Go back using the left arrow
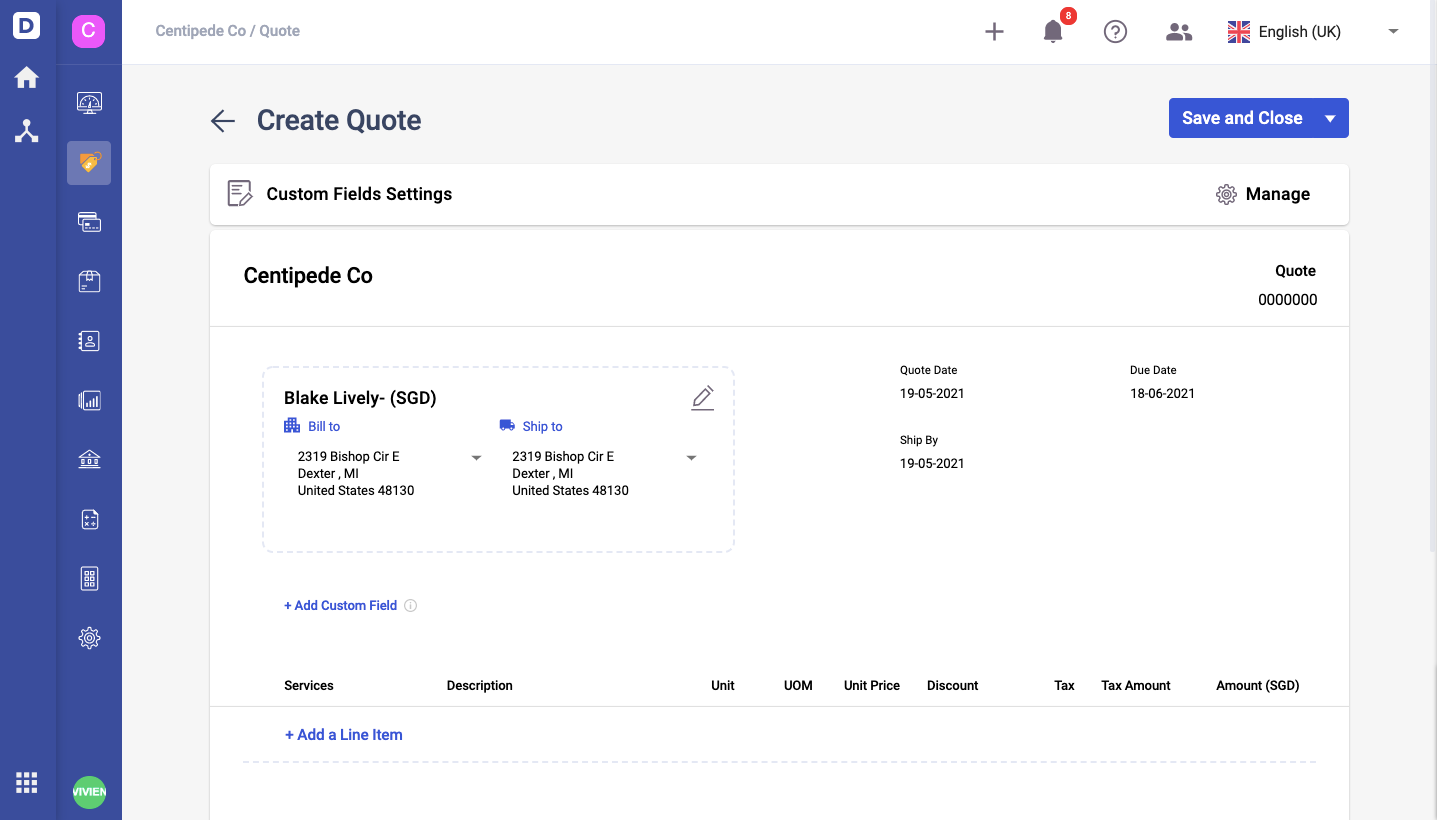This screenshot has width=1437, height=820. click(x=222, y=121)
